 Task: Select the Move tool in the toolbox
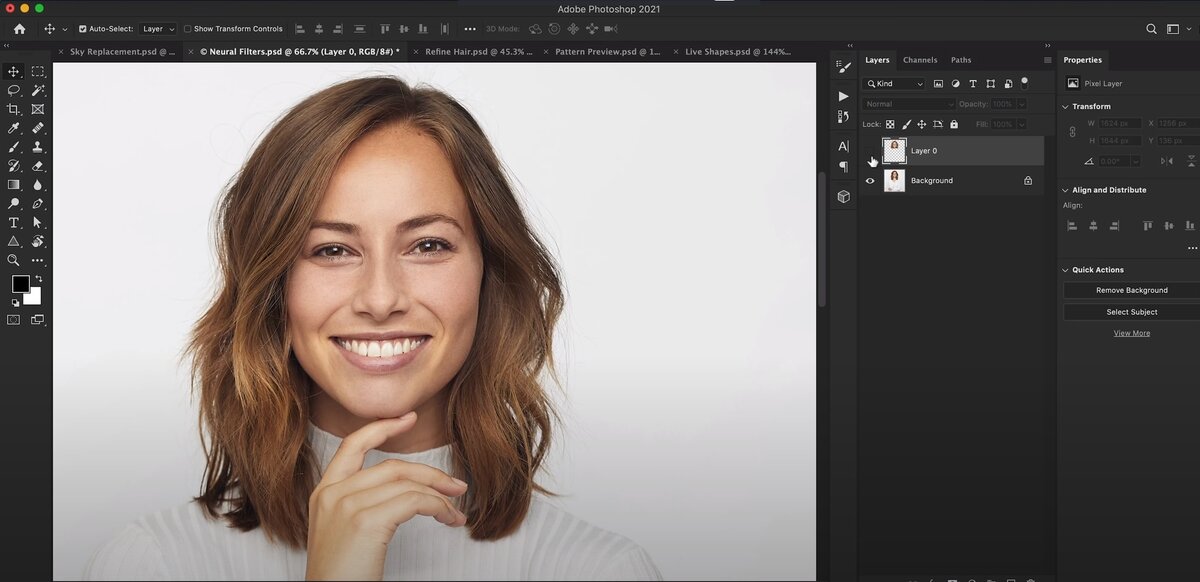tap(14, 71)
